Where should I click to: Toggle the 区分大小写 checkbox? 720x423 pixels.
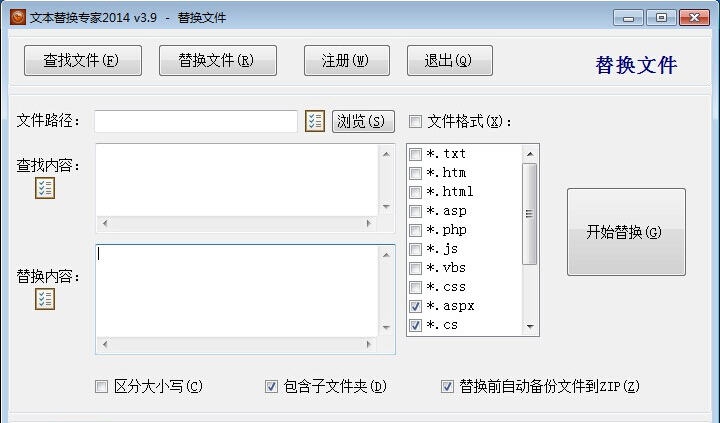click(101, 387)
